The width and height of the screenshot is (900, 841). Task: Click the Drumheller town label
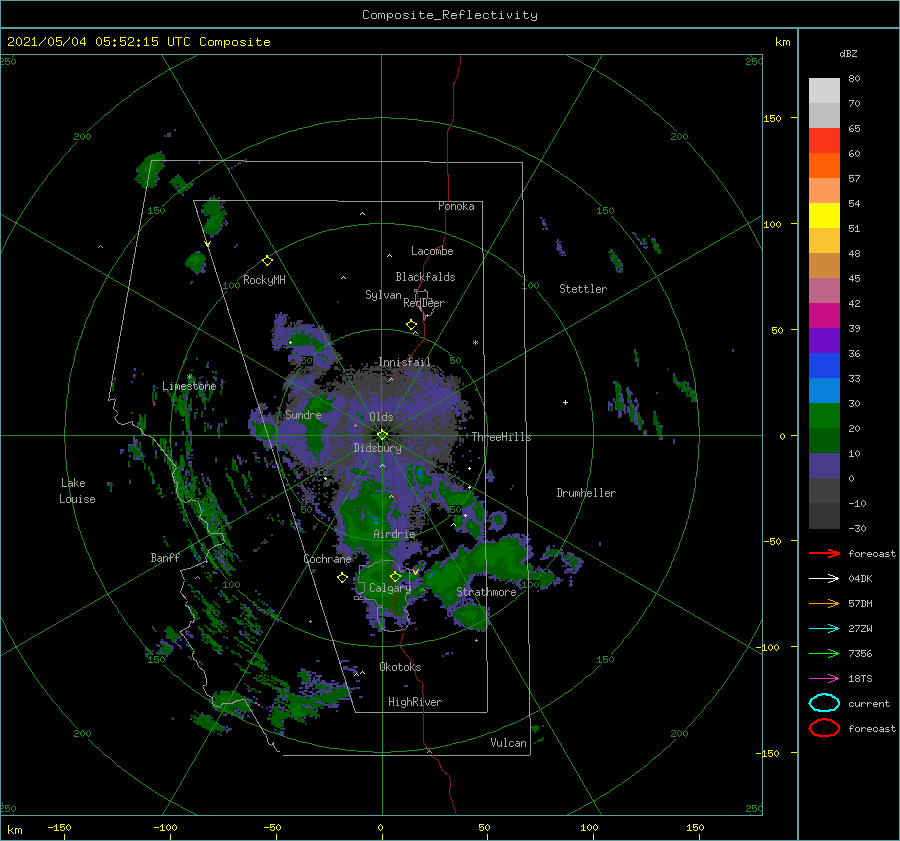(x=586, y=493)
